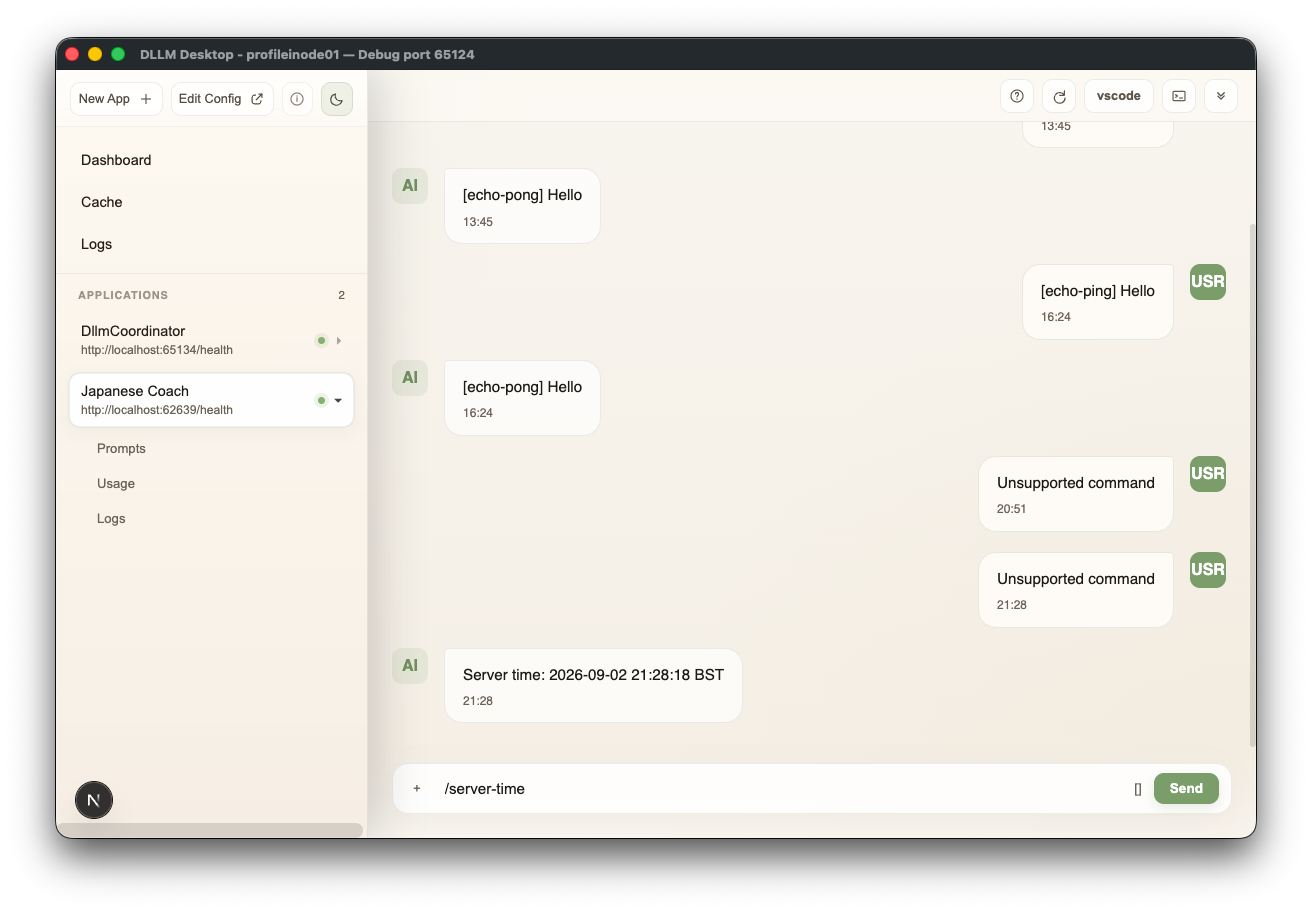Screen dimensions: 1312x912
Task: Click the 20:51 timestamp
Action: click(1012, 509)
